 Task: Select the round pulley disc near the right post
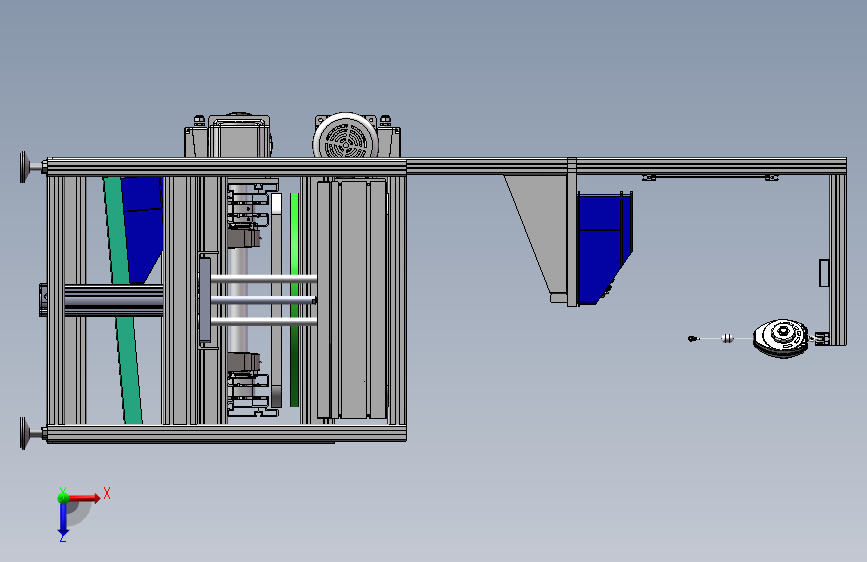click(780, 338)
